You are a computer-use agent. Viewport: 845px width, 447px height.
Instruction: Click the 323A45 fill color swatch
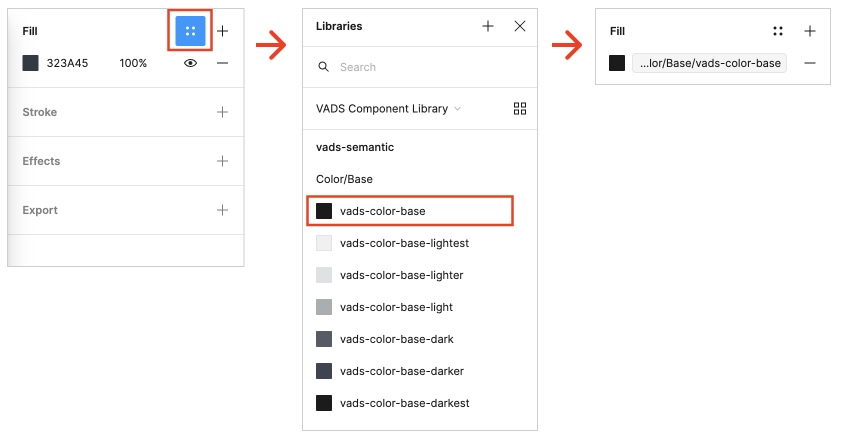pyautogui.click(x=30, y=63)
